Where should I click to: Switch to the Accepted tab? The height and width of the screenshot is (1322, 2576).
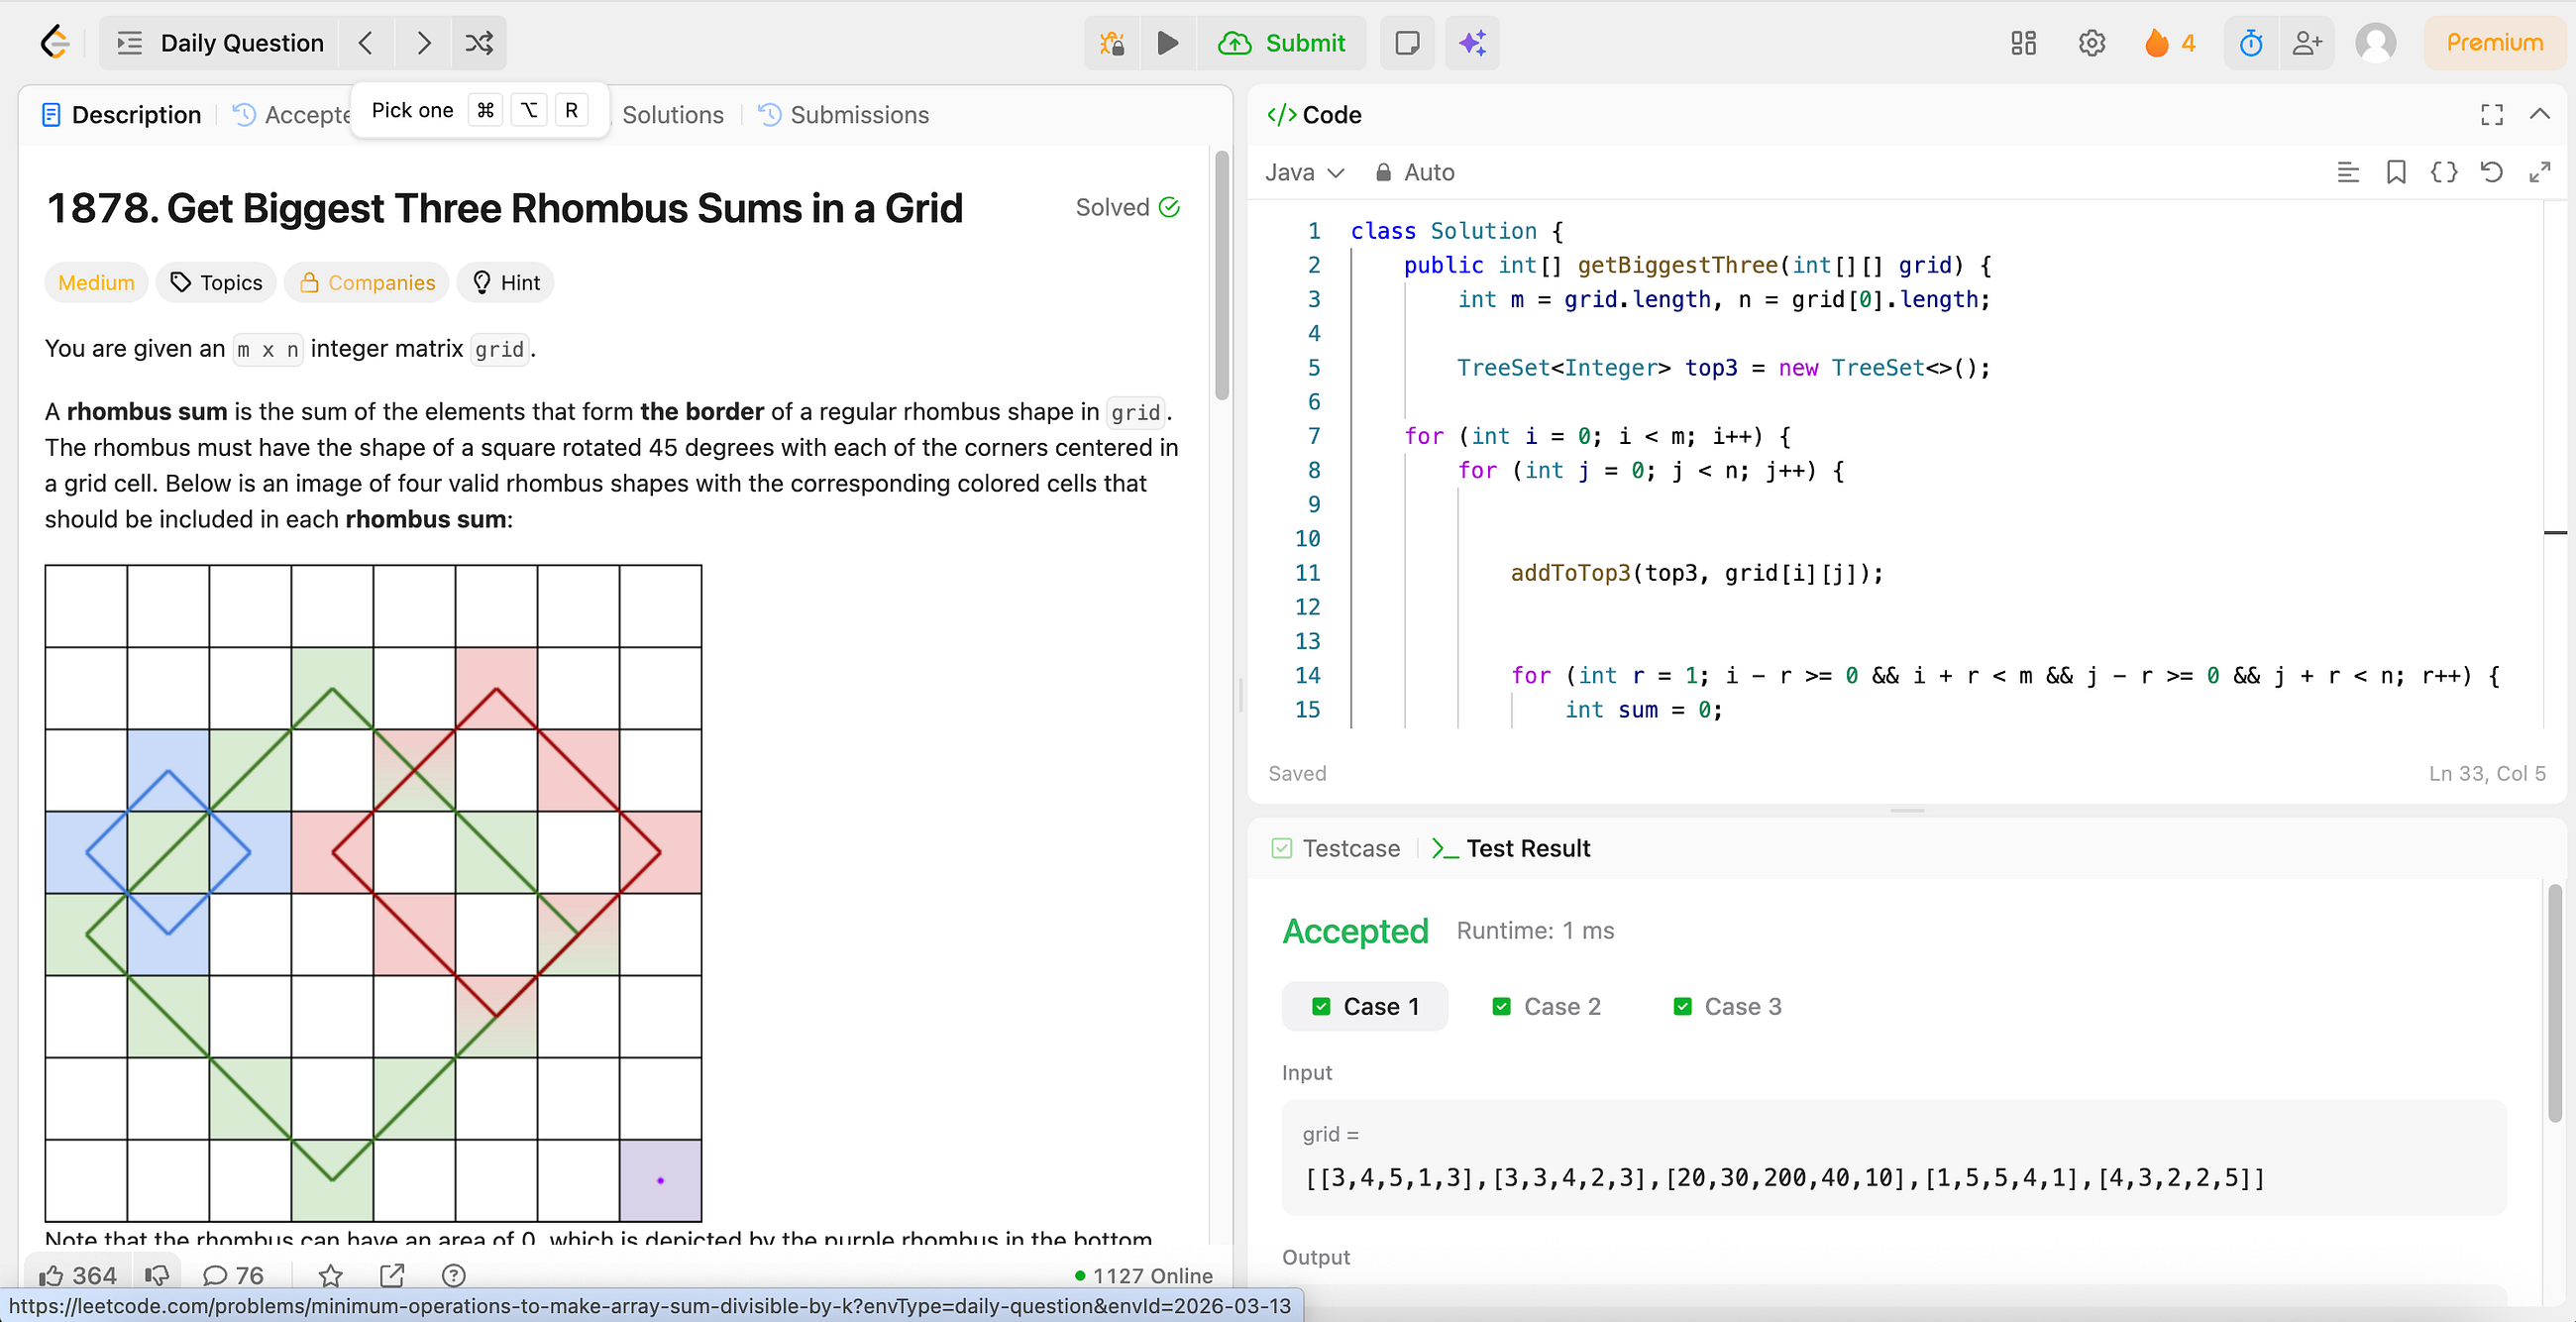[x=292, y=115]
